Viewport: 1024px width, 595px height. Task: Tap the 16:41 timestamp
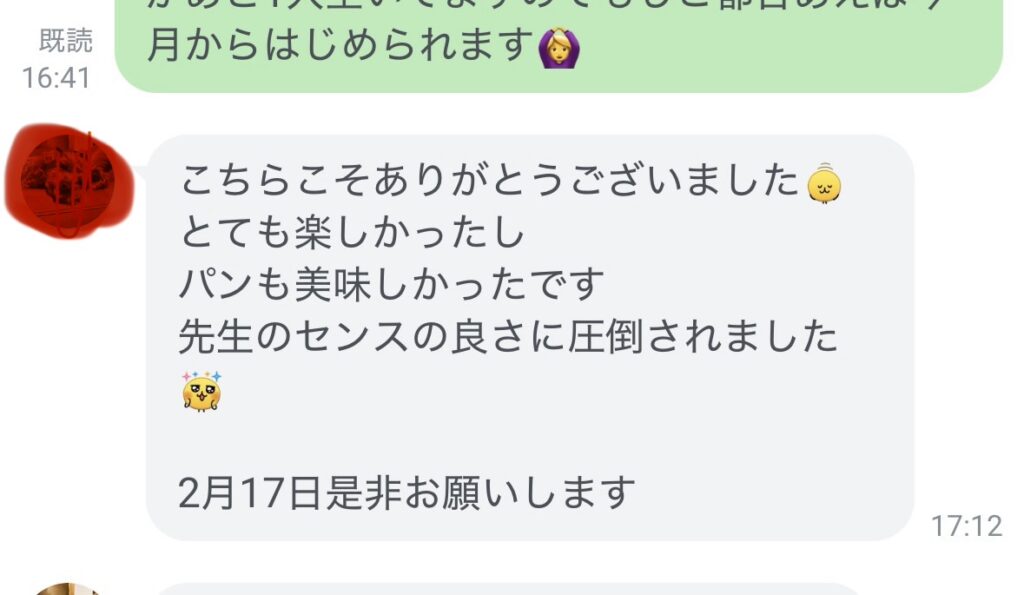pyautogui.click(x=56, y=78)
